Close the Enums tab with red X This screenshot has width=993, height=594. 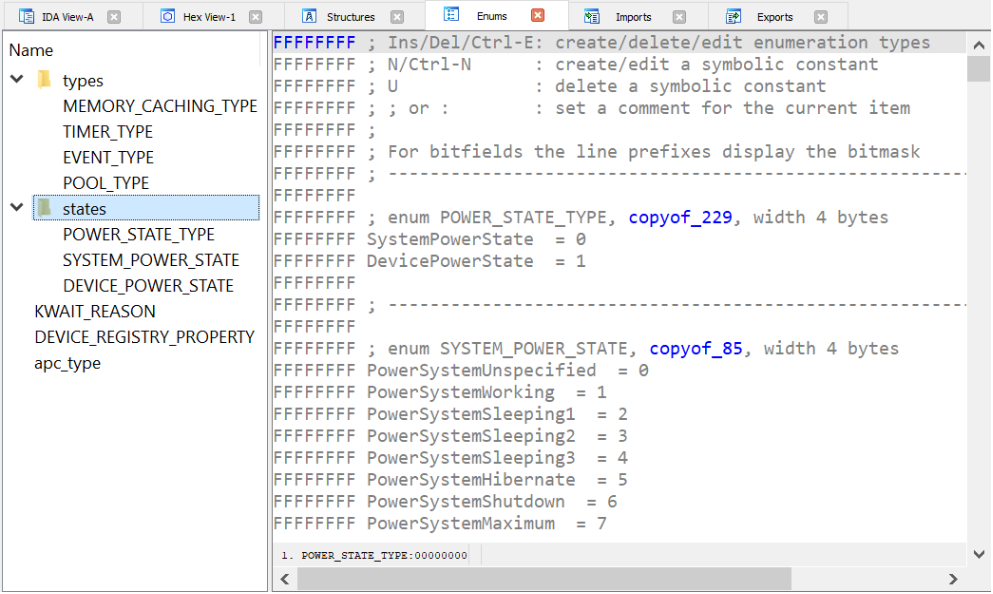(538, 15)
